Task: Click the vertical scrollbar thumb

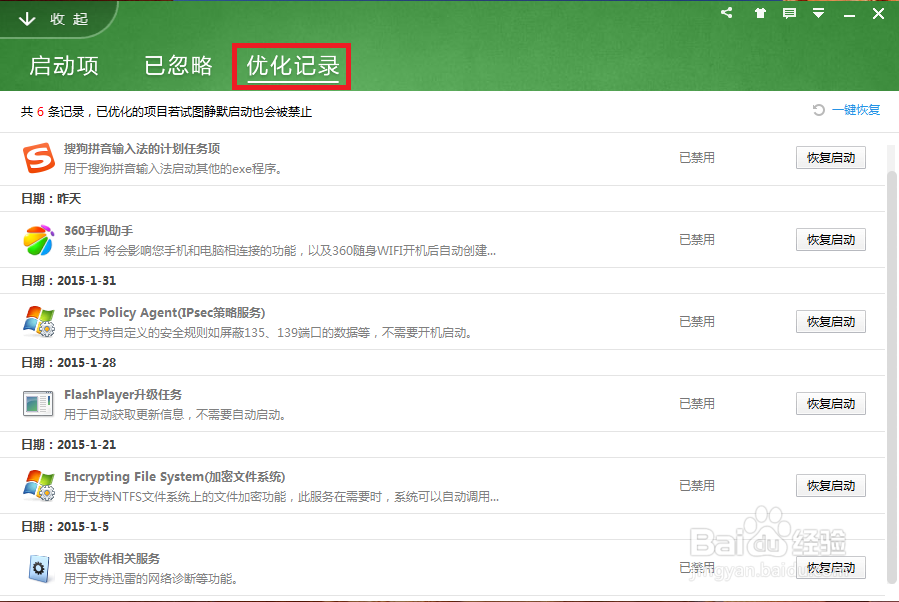Action: click(x=892, y=378)
